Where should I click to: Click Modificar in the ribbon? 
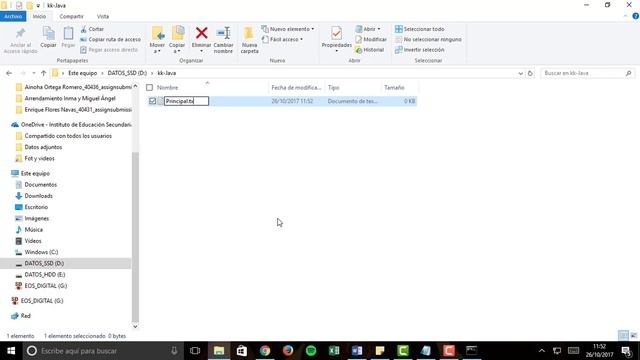point(371,40)
